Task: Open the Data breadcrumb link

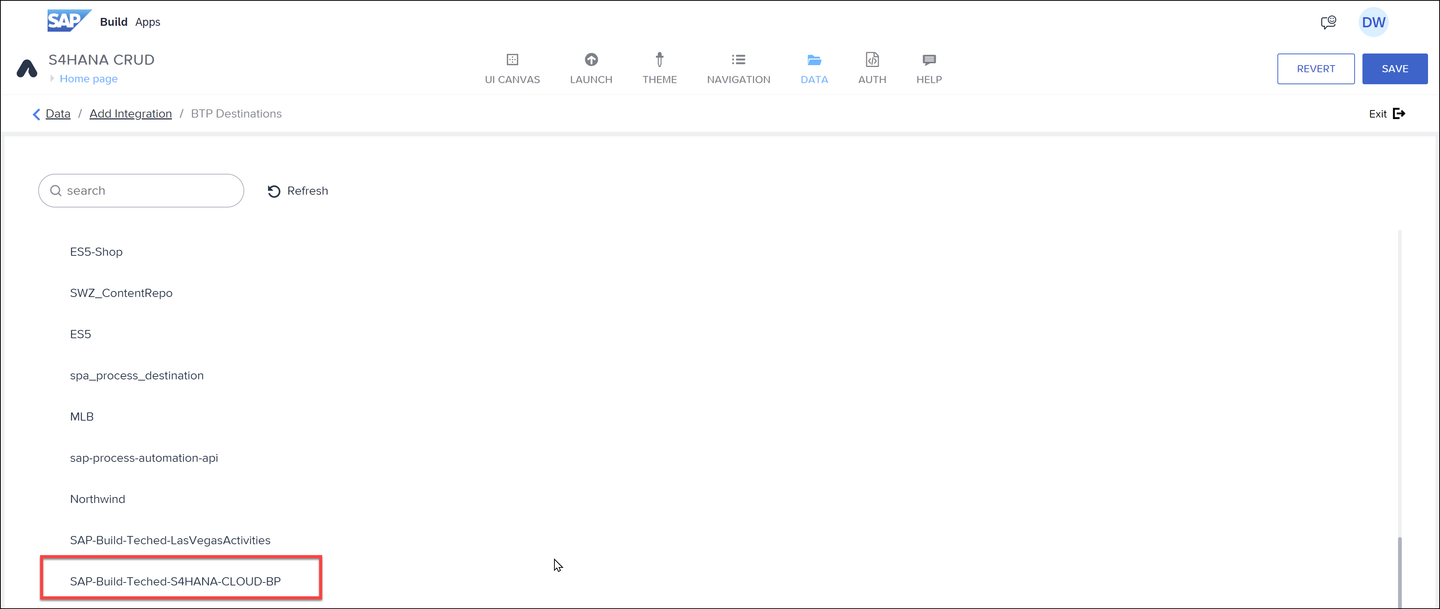Action: (x=58, y=114)
